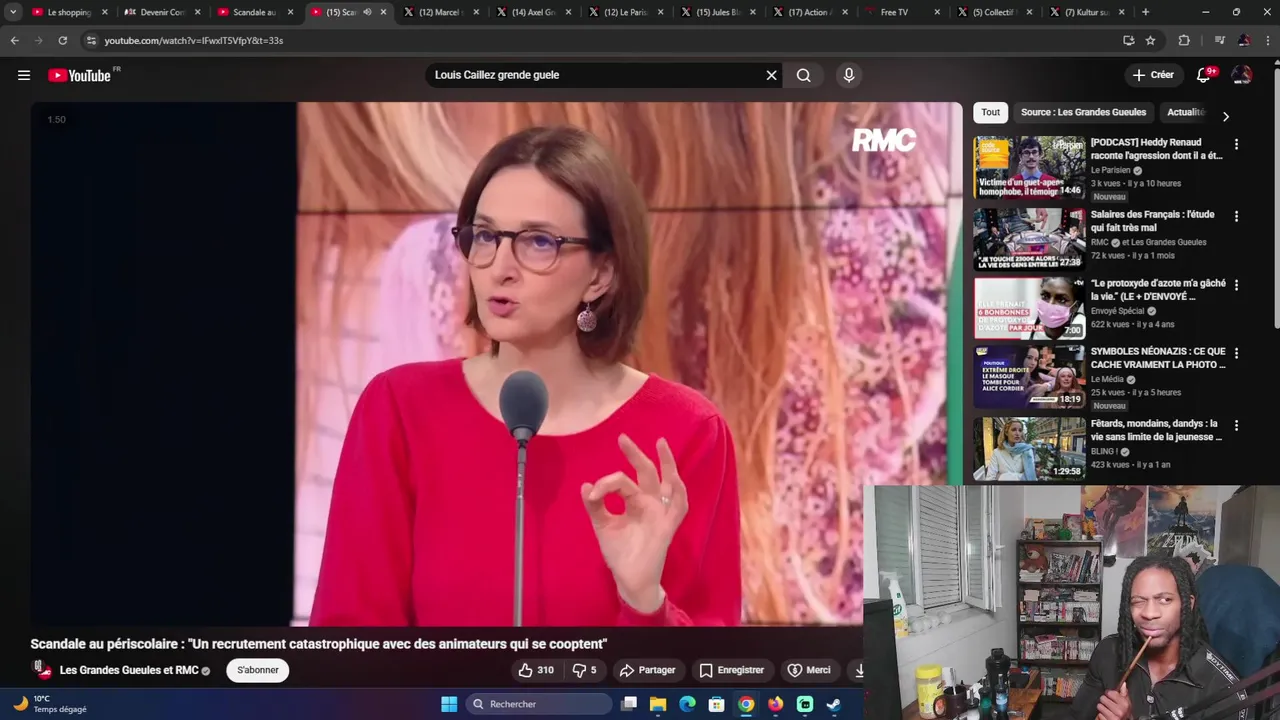1280x720 pixels.
Task: Open the Chrome extensions puzzle icon
Action: pos(1184,41)
